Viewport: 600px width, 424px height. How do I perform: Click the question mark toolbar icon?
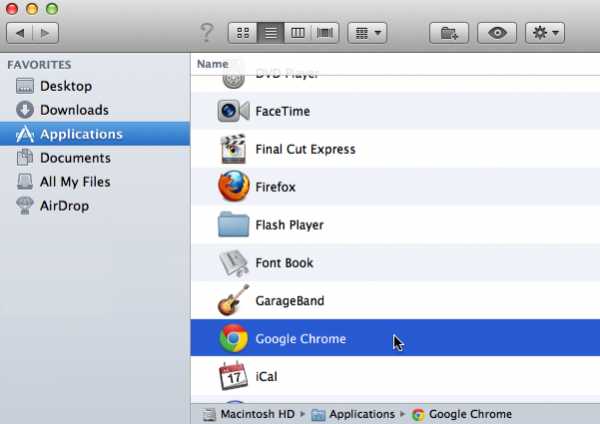coord(207,33)
